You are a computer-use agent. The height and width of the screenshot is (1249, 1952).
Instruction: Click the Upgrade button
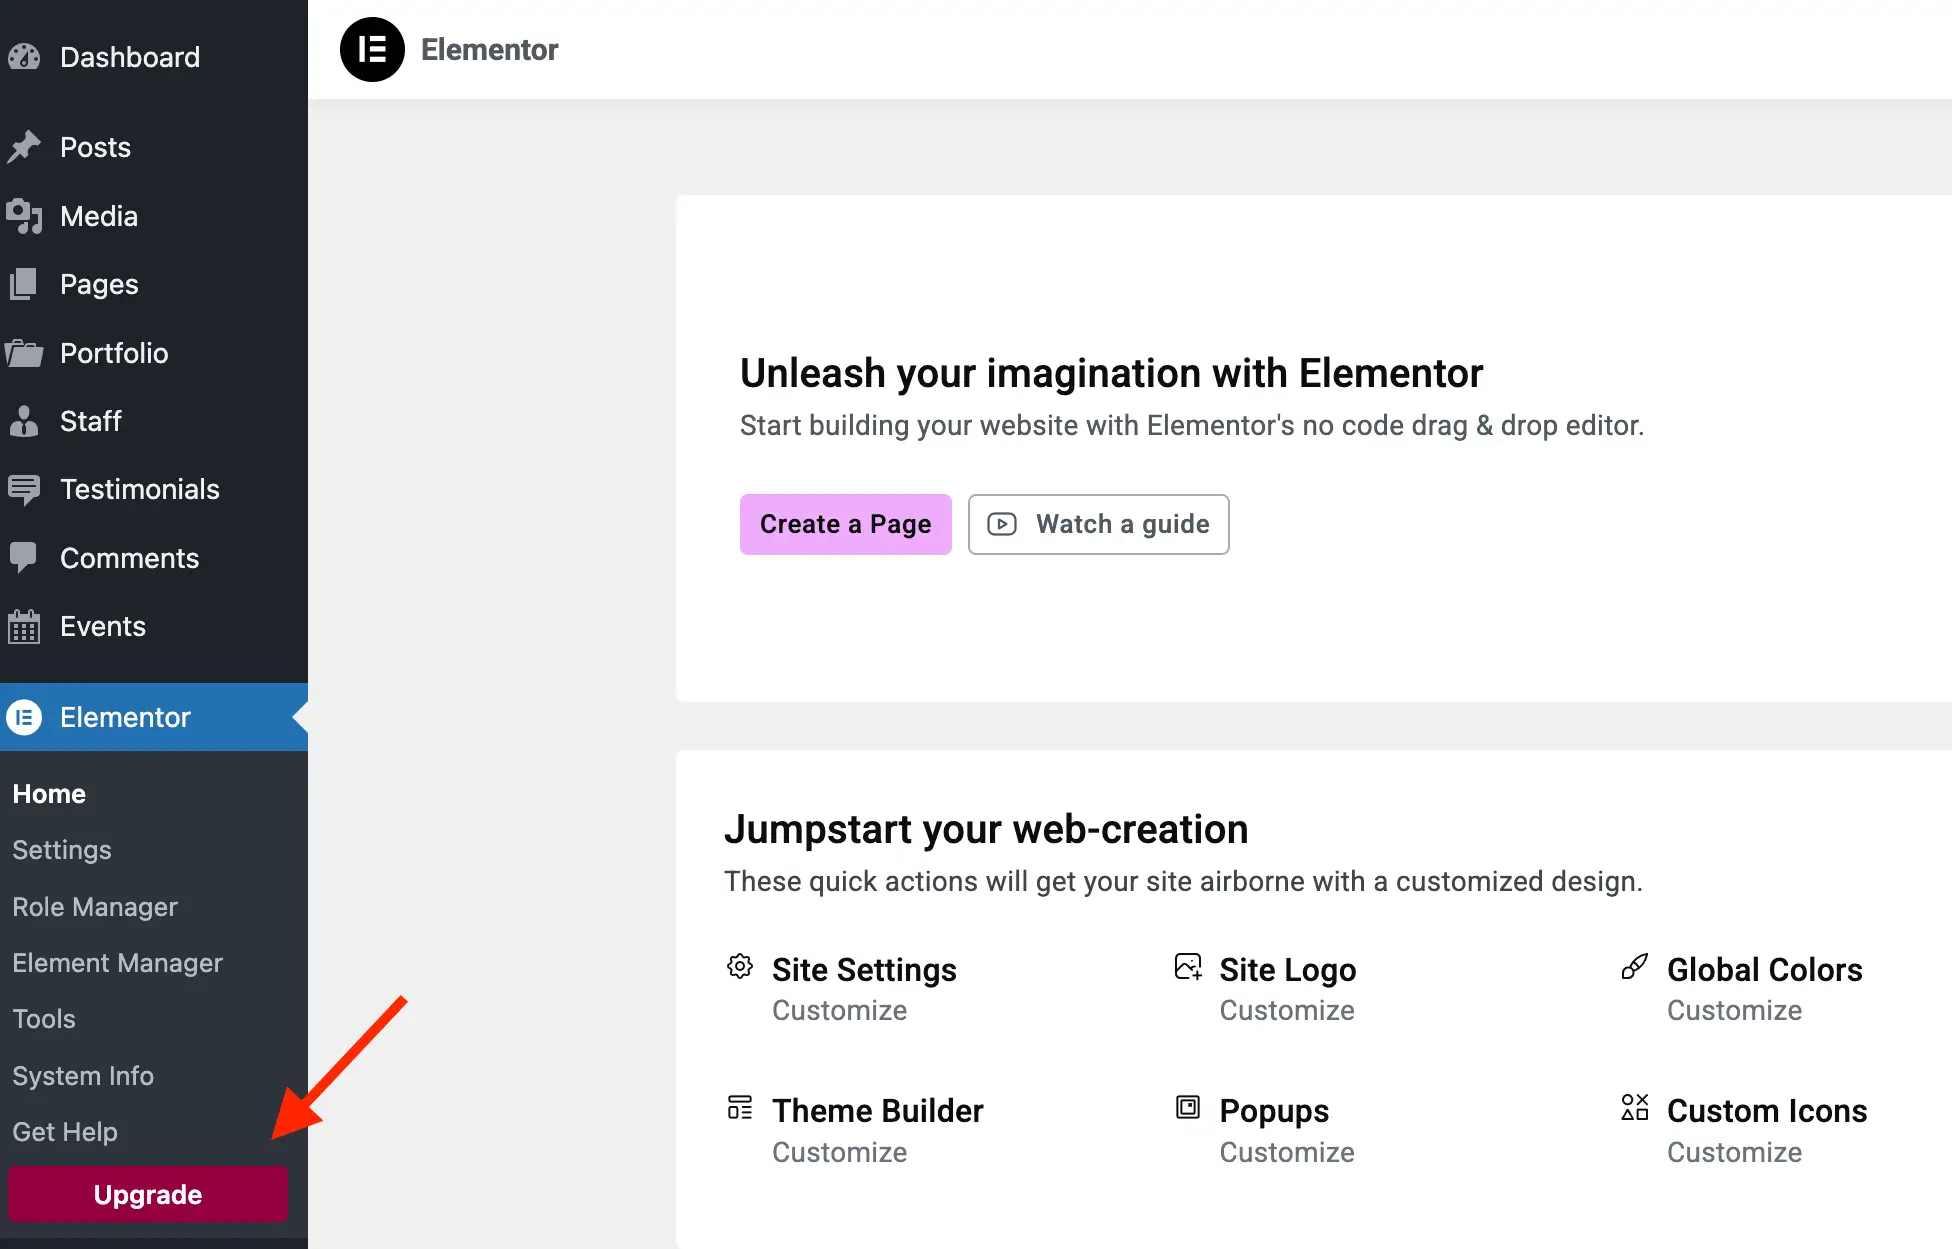click(148, 1194)
